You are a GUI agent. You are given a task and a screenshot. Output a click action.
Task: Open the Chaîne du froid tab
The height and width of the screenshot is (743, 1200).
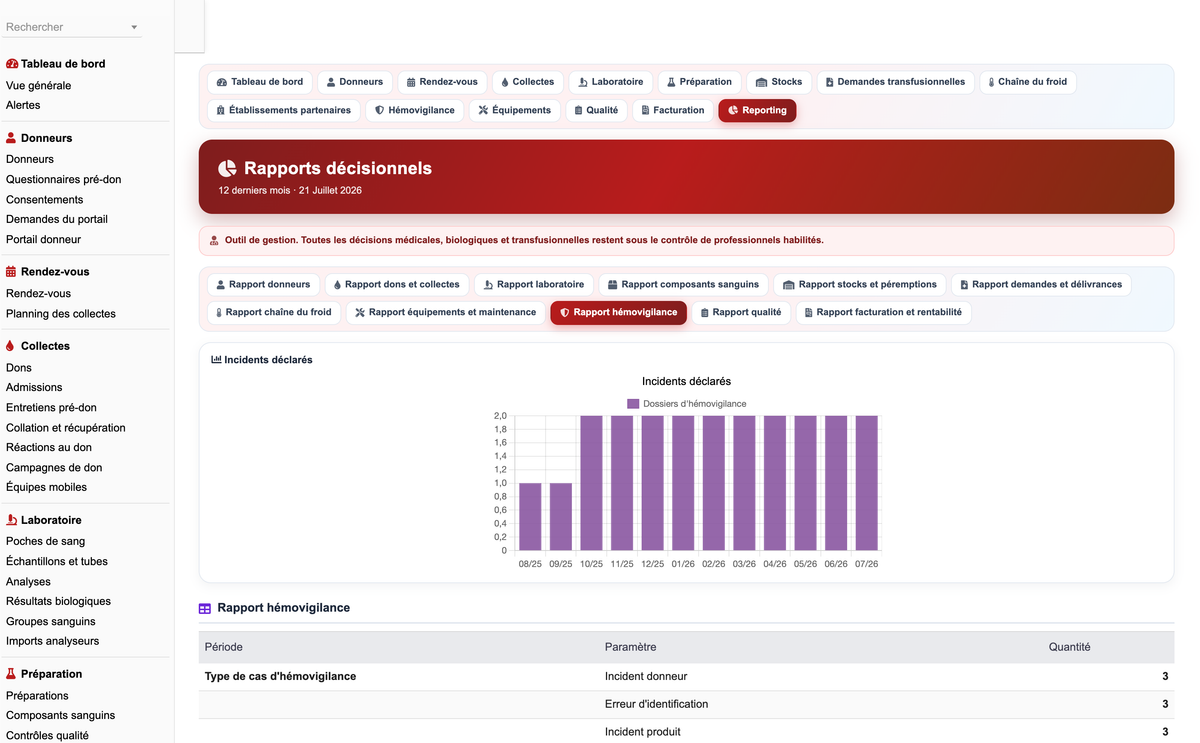tap(1028, 82)
